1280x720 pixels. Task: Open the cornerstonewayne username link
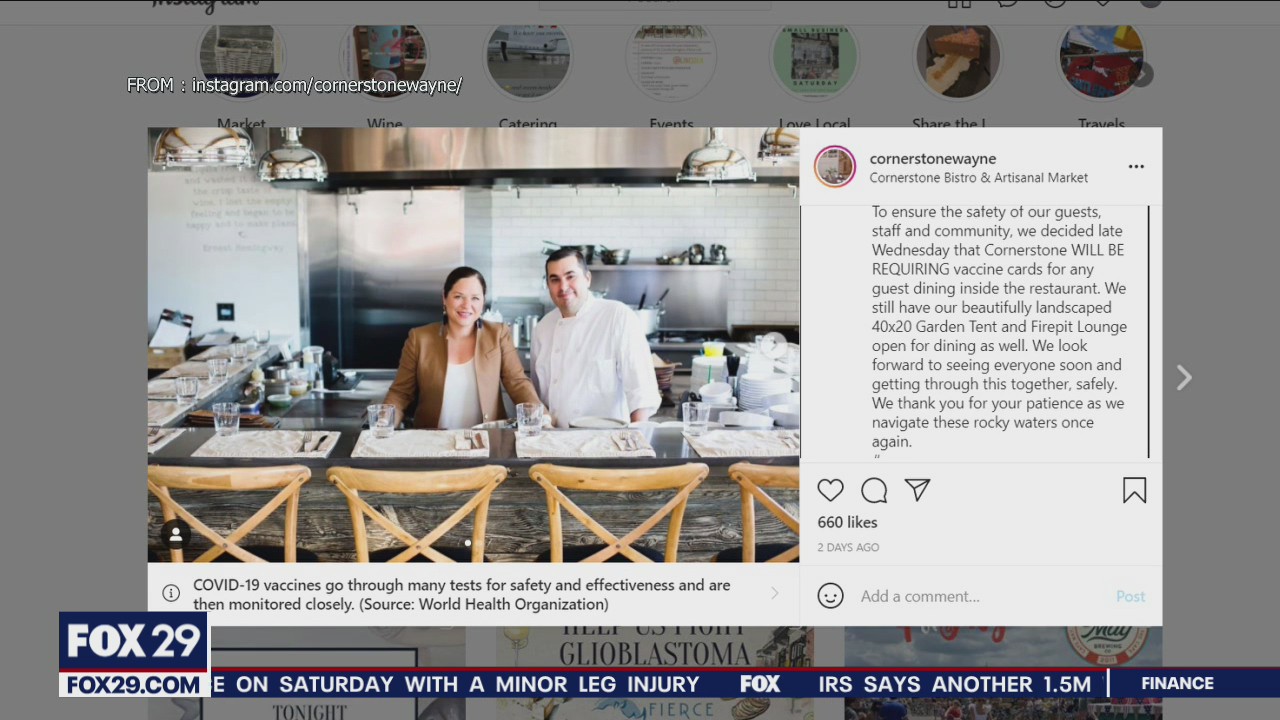click(932, 158)
